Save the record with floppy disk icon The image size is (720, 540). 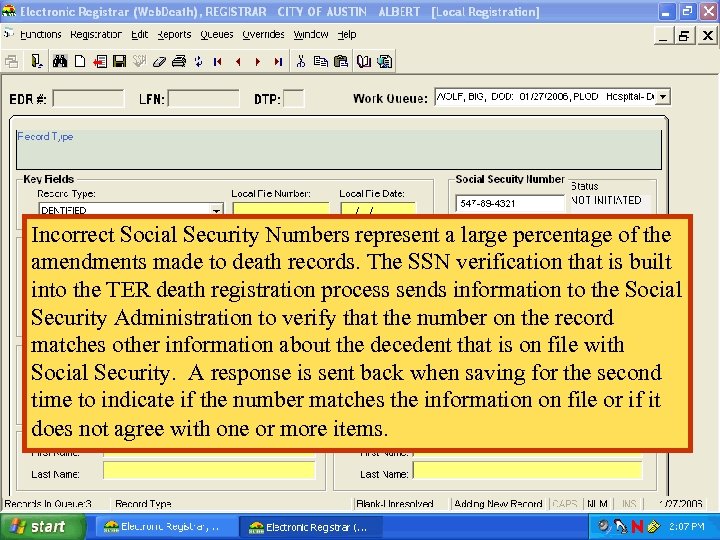[x=119, y=61]
